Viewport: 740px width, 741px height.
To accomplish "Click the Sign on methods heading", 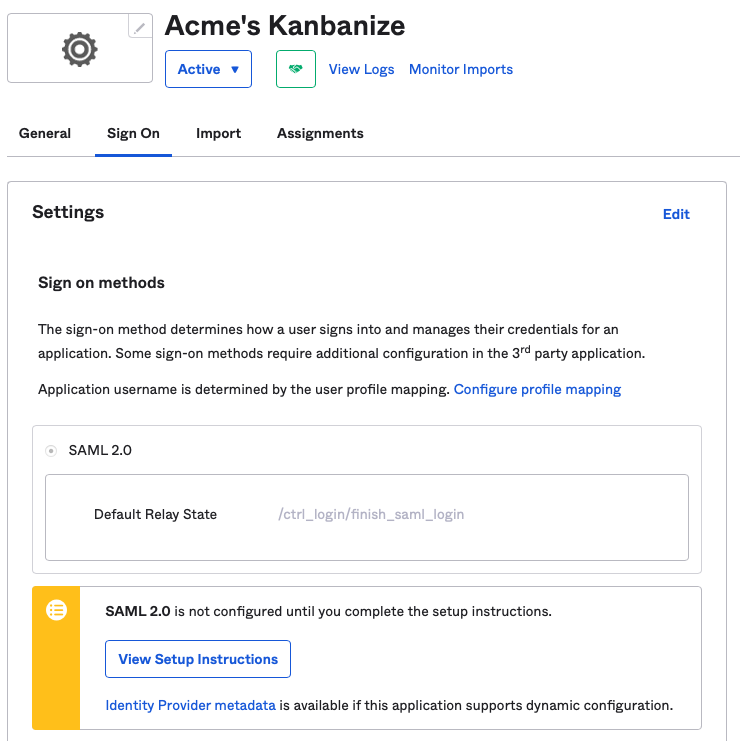I will pos(101,283).
